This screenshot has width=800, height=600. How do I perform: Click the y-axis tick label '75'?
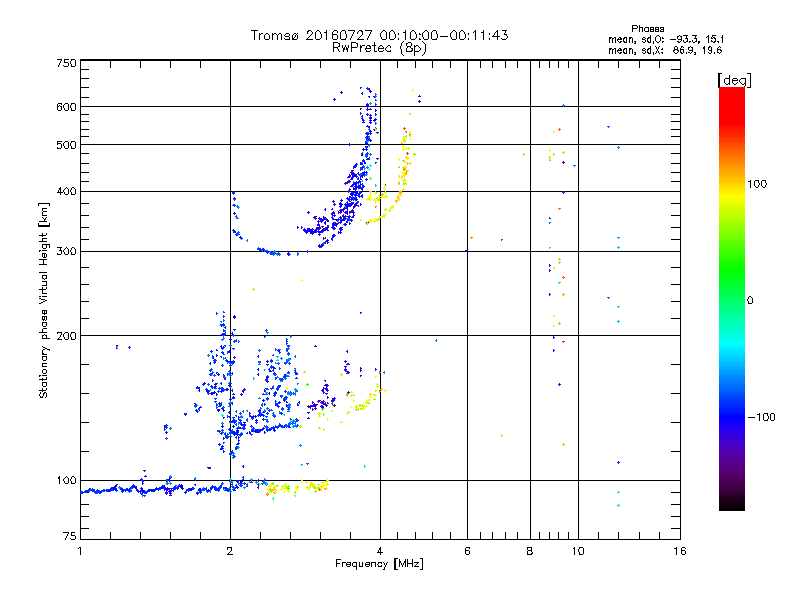70,536
